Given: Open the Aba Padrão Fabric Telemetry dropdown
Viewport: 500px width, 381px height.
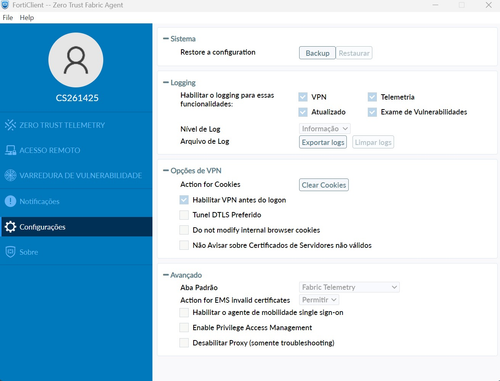Looking at the screenshot, I should click(349, 287).
